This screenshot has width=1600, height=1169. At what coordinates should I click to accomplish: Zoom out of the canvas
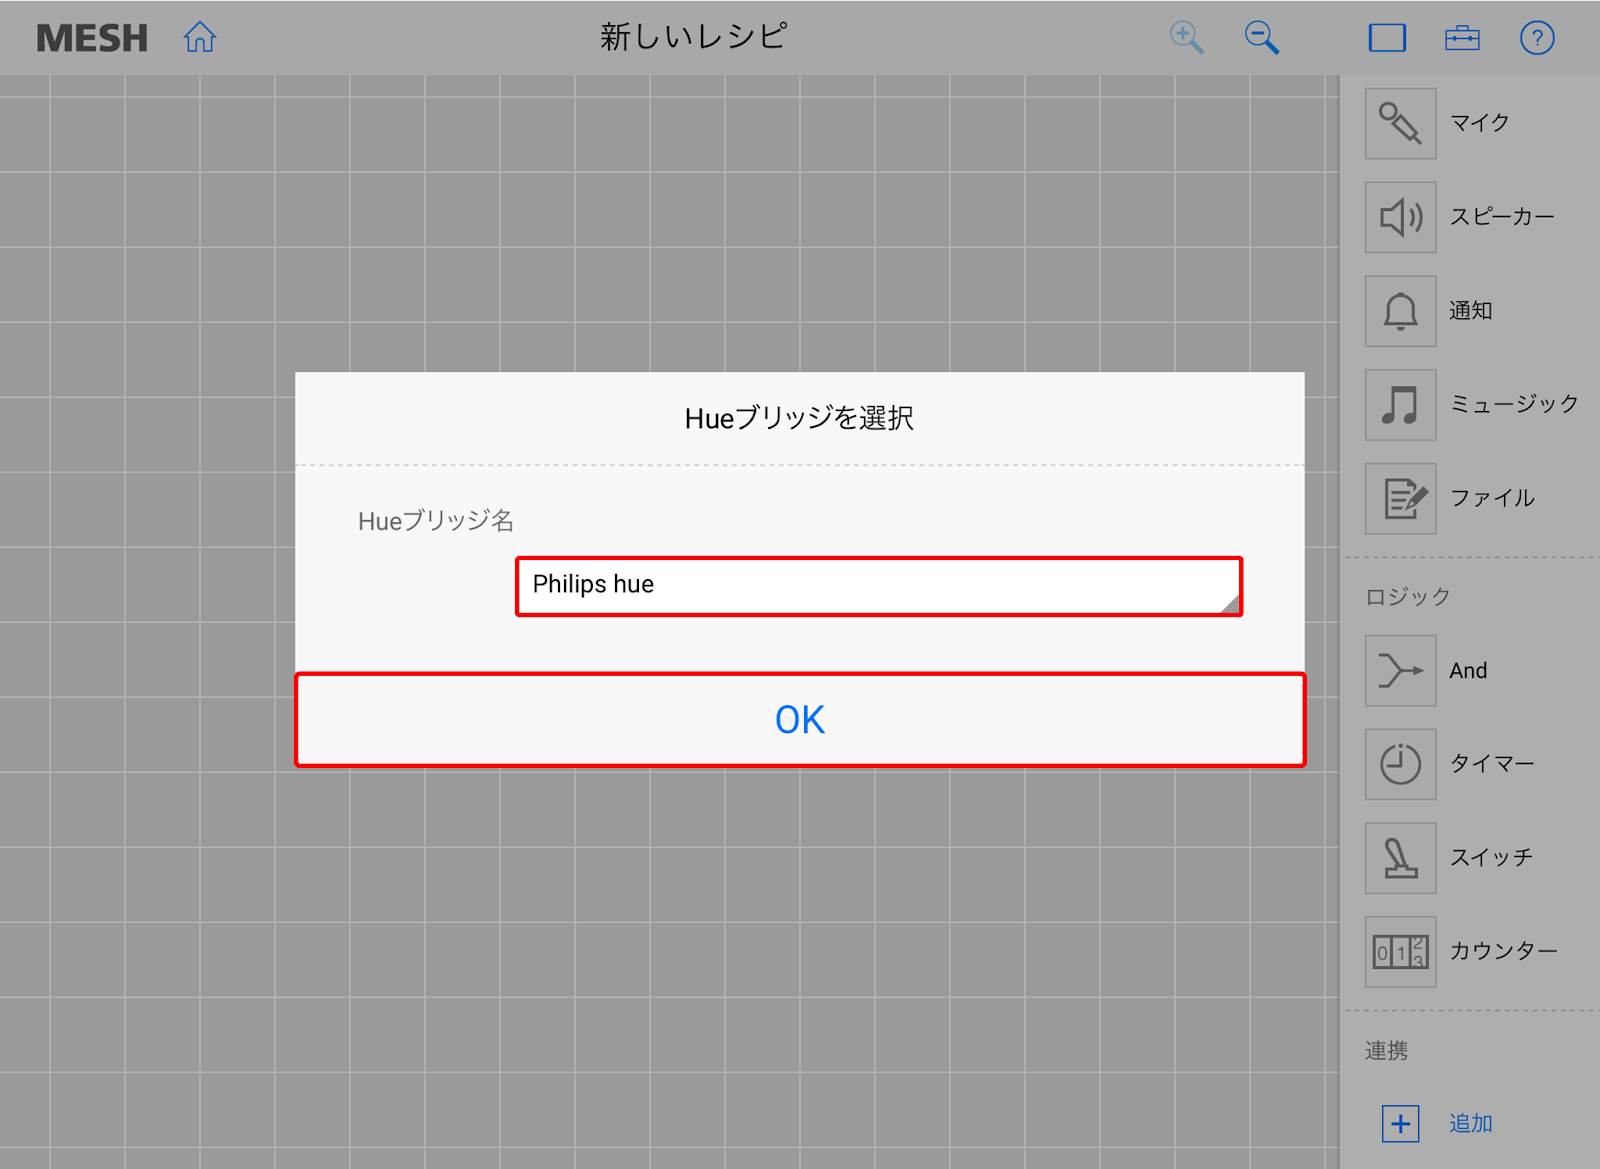coord(1262,38)
